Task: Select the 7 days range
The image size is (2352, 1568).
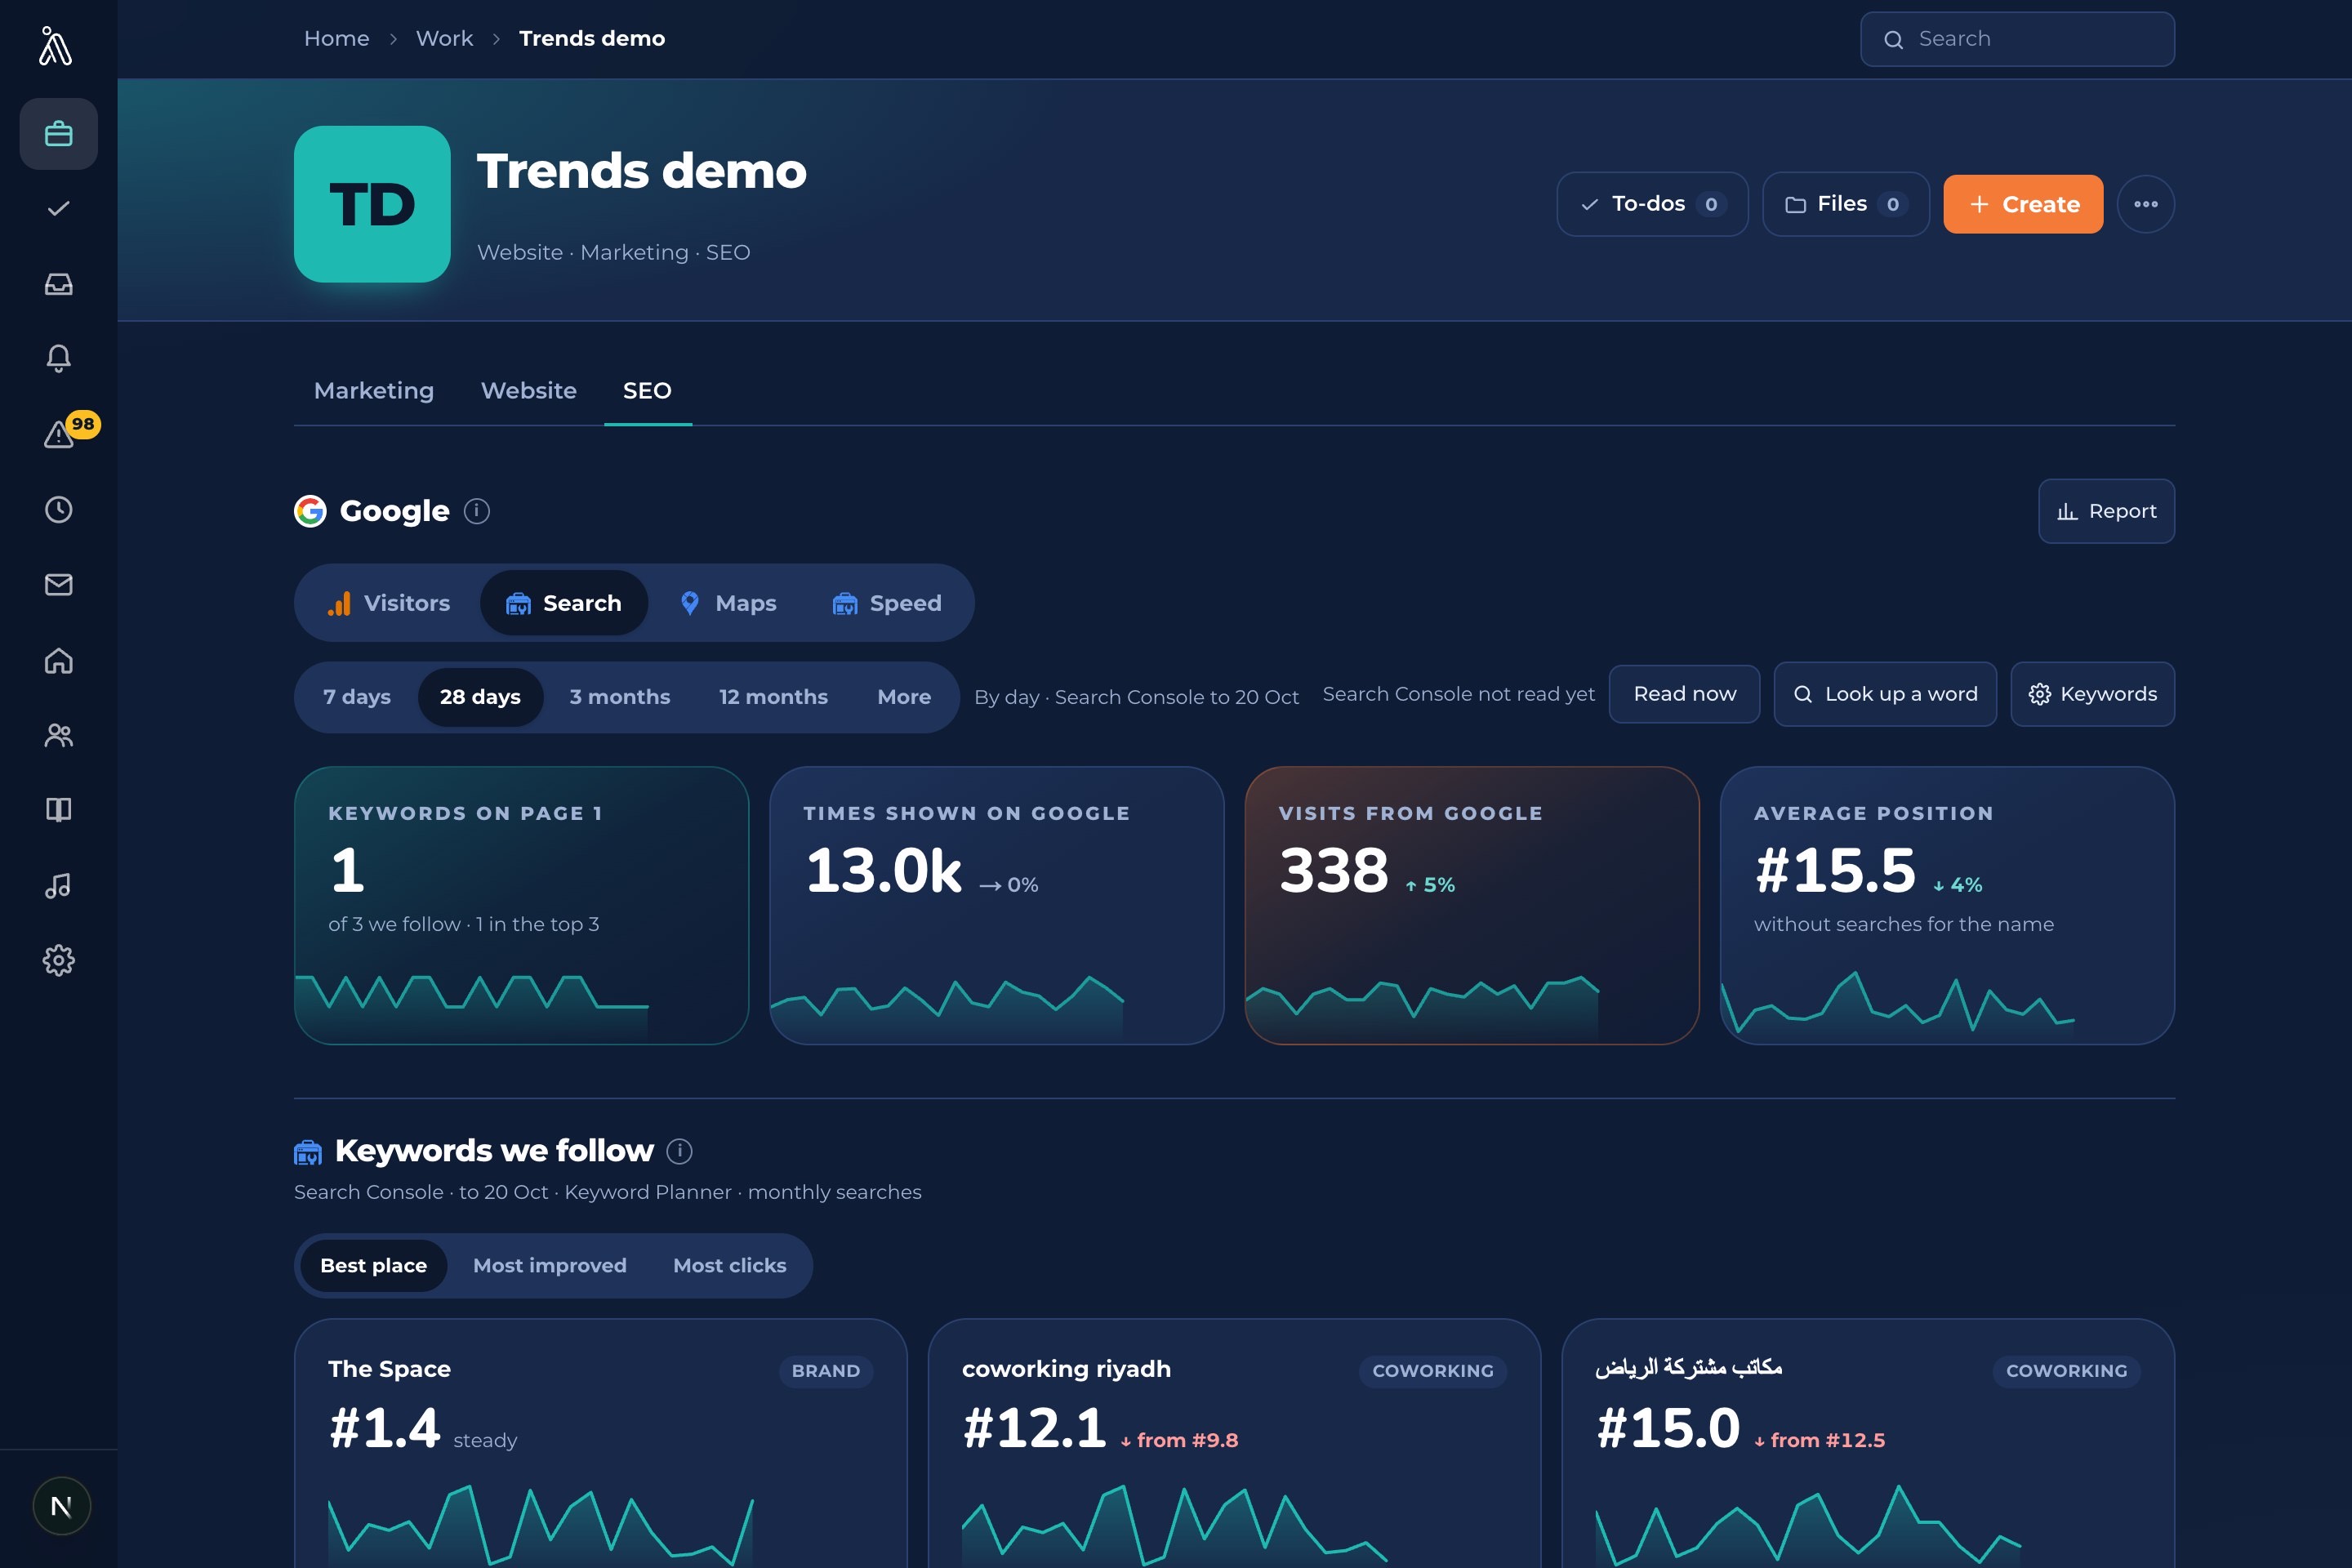Action: 357,697
